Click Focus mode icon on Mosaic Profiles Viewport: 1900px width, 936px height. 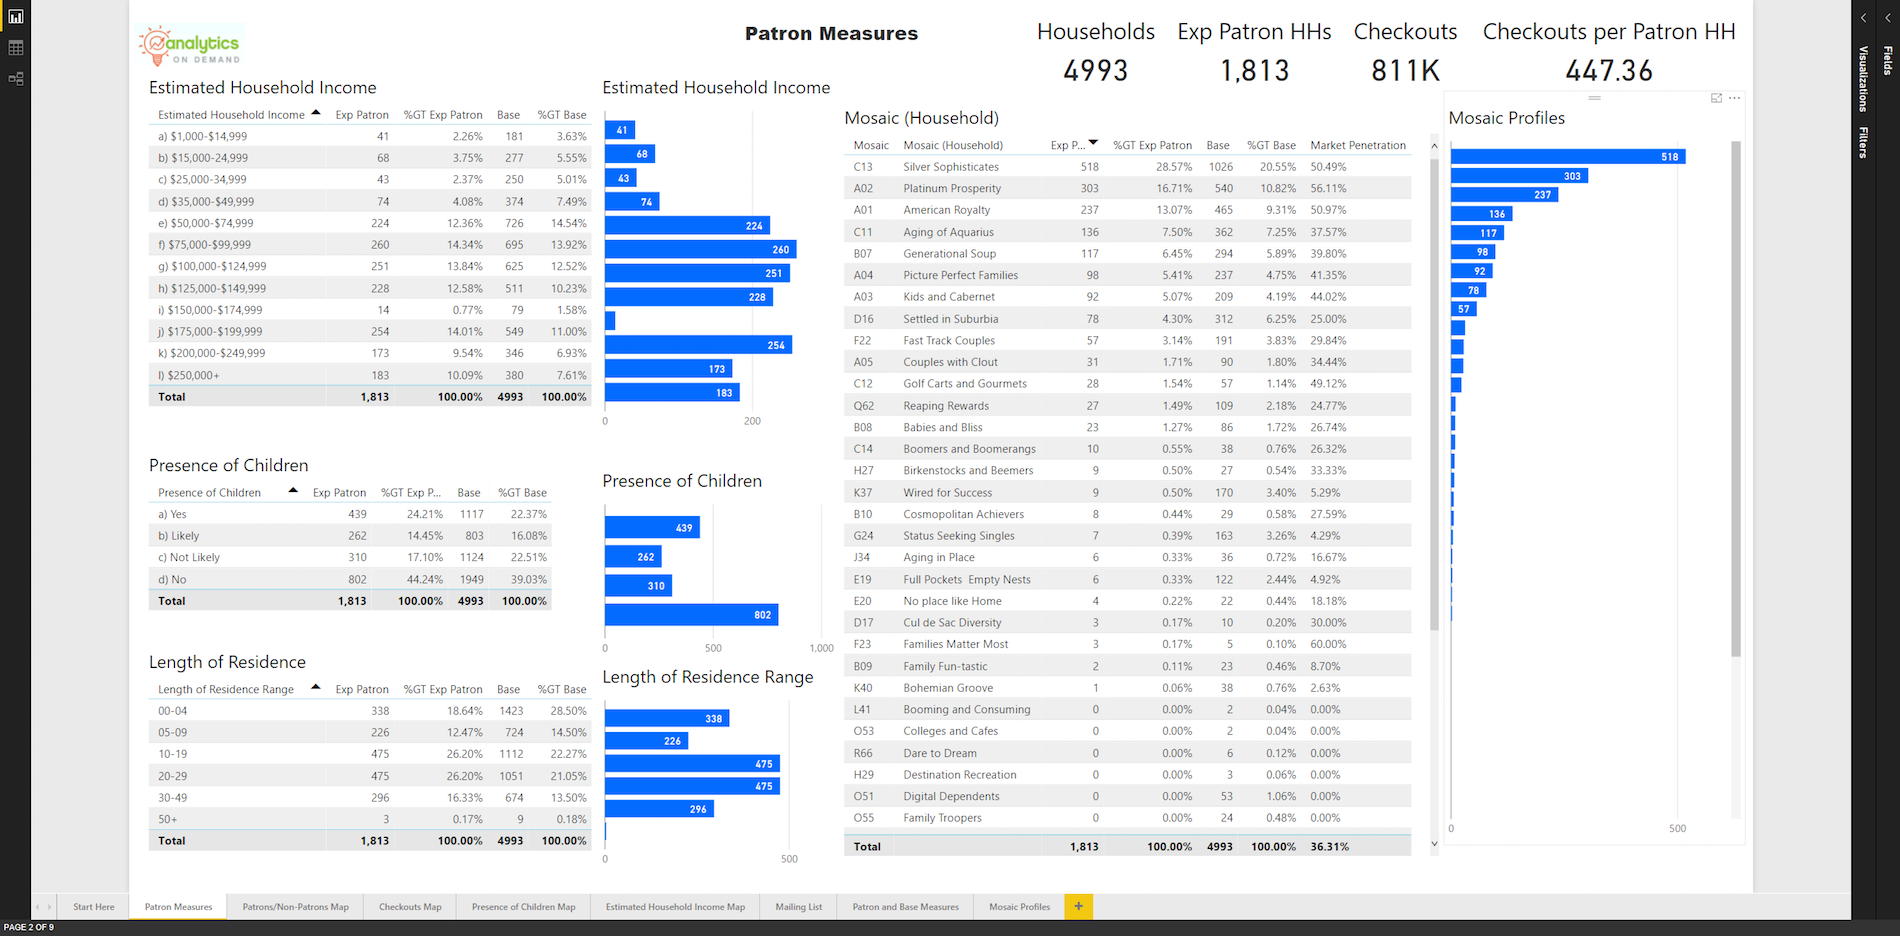(x=1716, y=98)
